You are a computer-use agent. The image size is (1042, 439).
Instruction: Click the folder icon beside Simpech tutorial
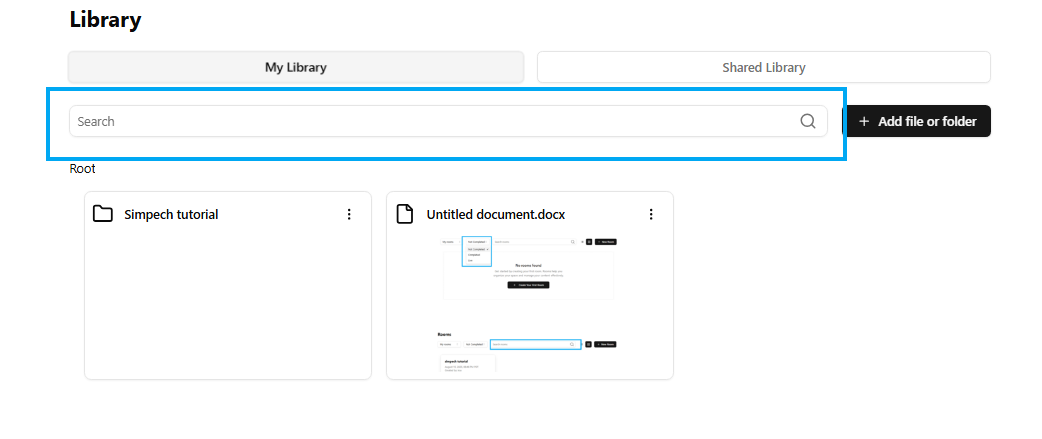[x=102, y=214]
